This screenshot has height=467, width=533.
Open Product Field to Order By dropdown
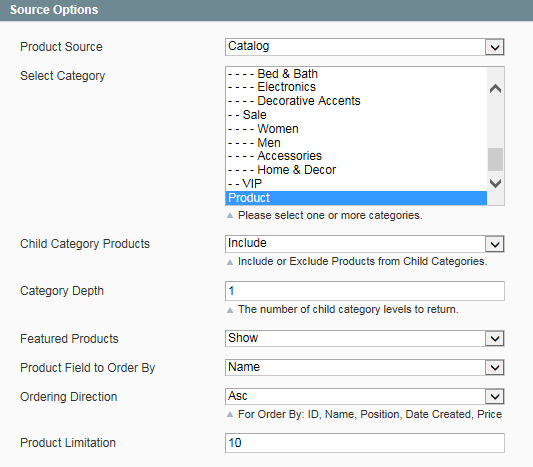click(x=364, y=367)
